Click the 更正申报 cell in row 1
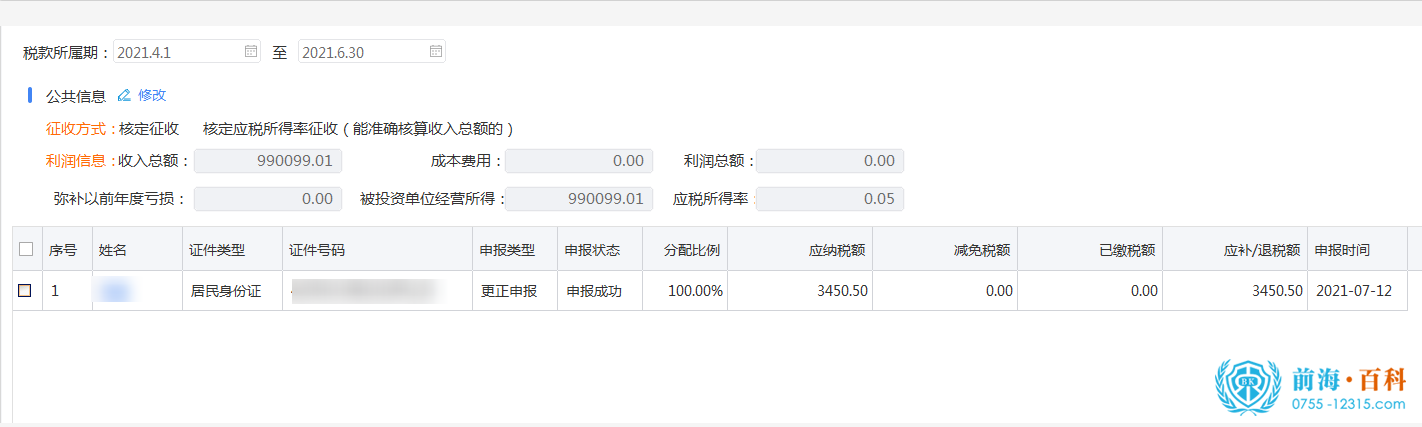1422x427 pixels. 509,292
